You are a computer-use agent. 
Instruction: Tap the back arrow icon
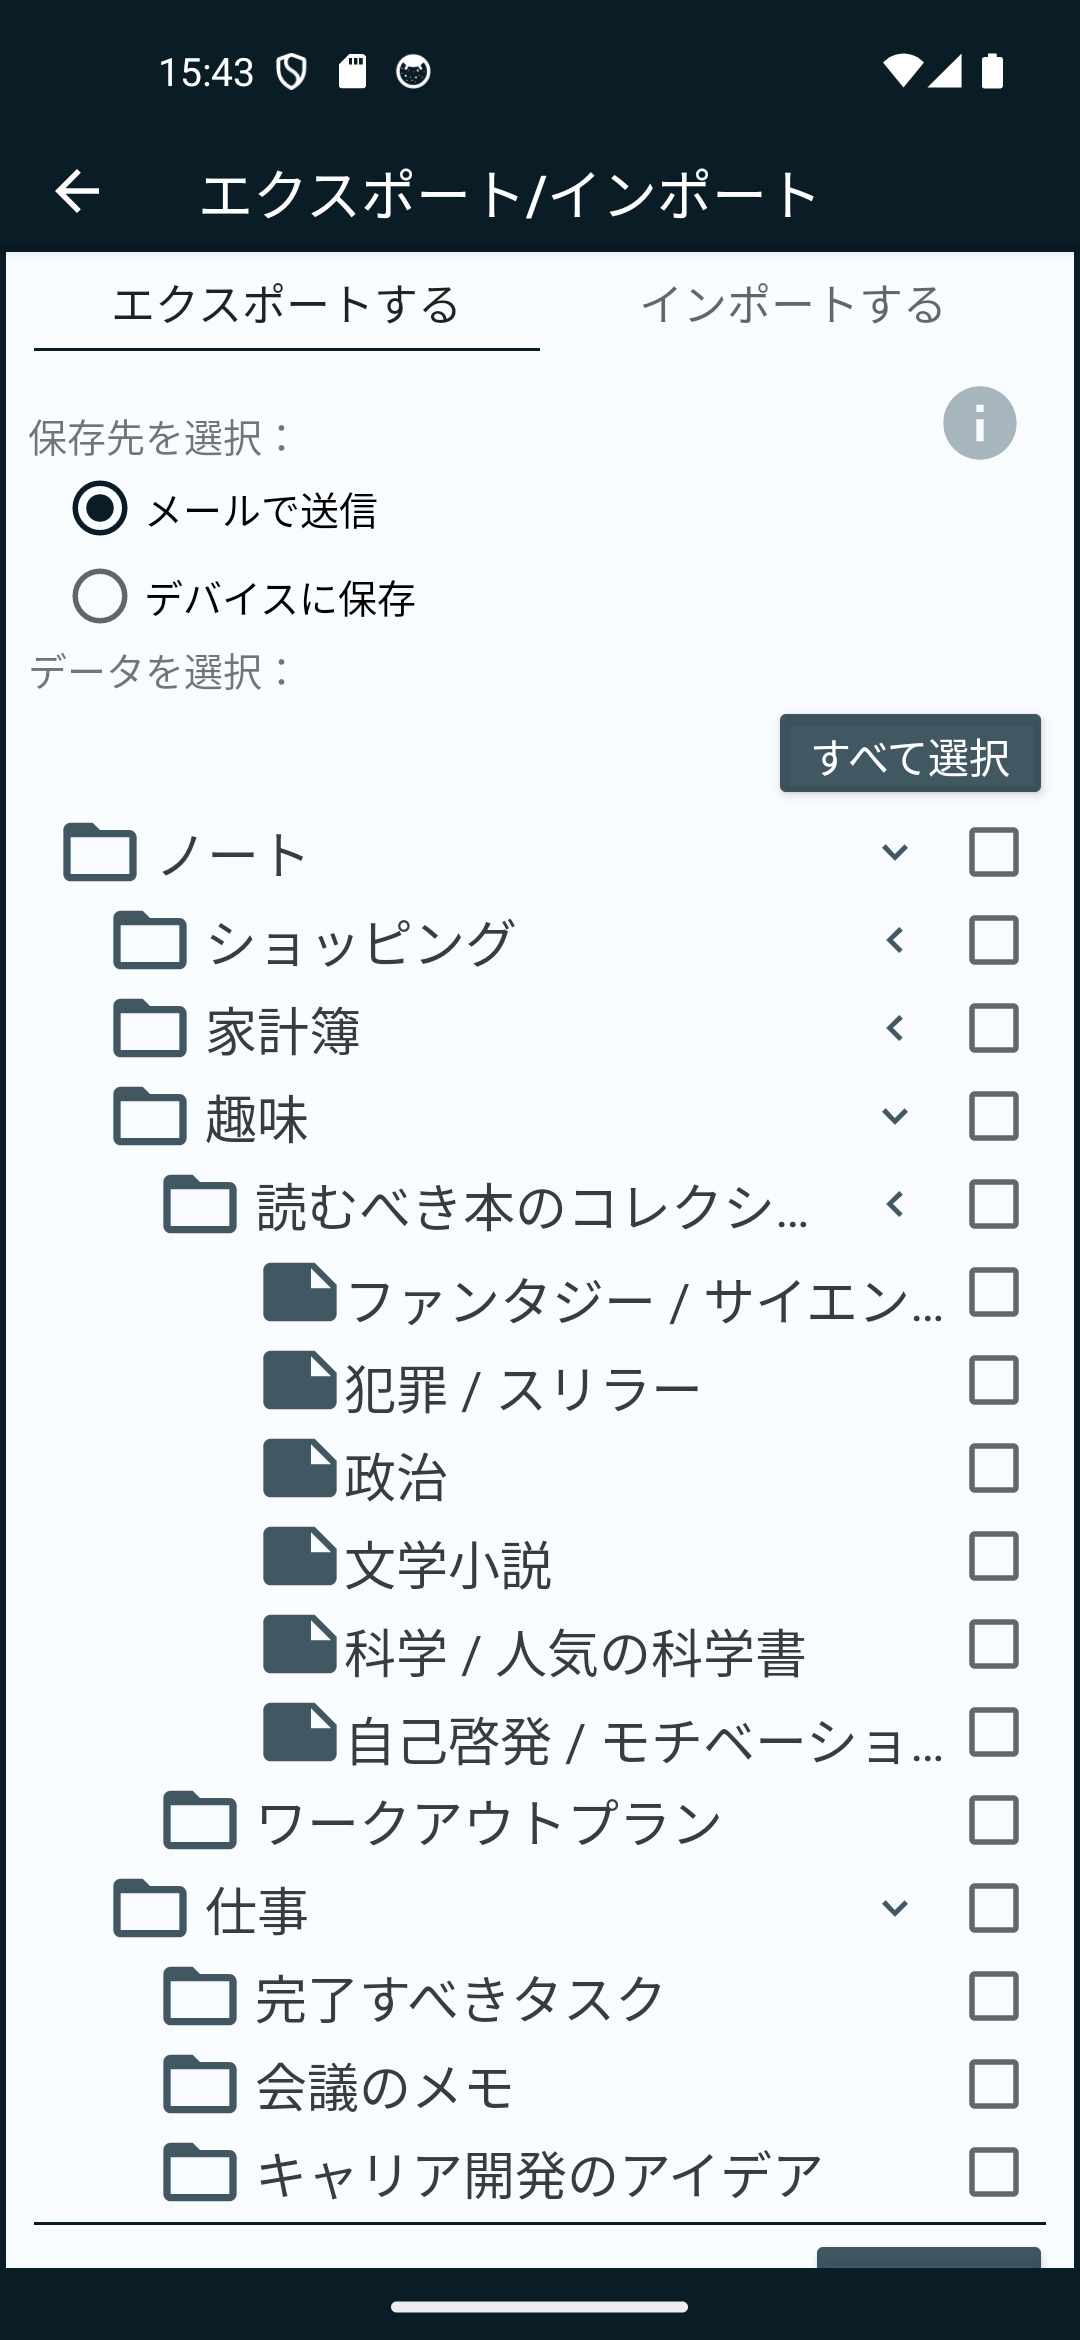coord(77,191)
